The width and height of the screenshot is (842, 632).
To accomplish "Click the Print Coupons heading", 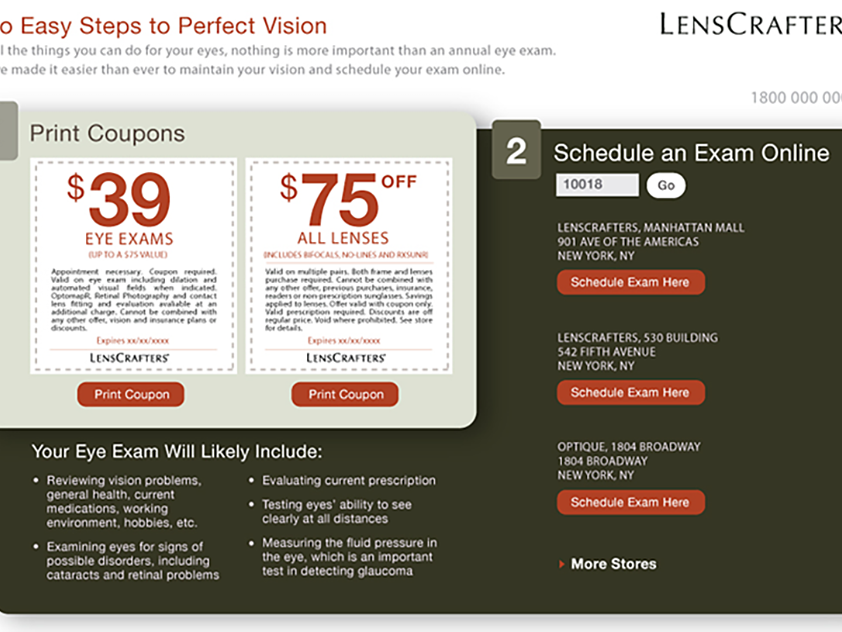I will point(107,134).
